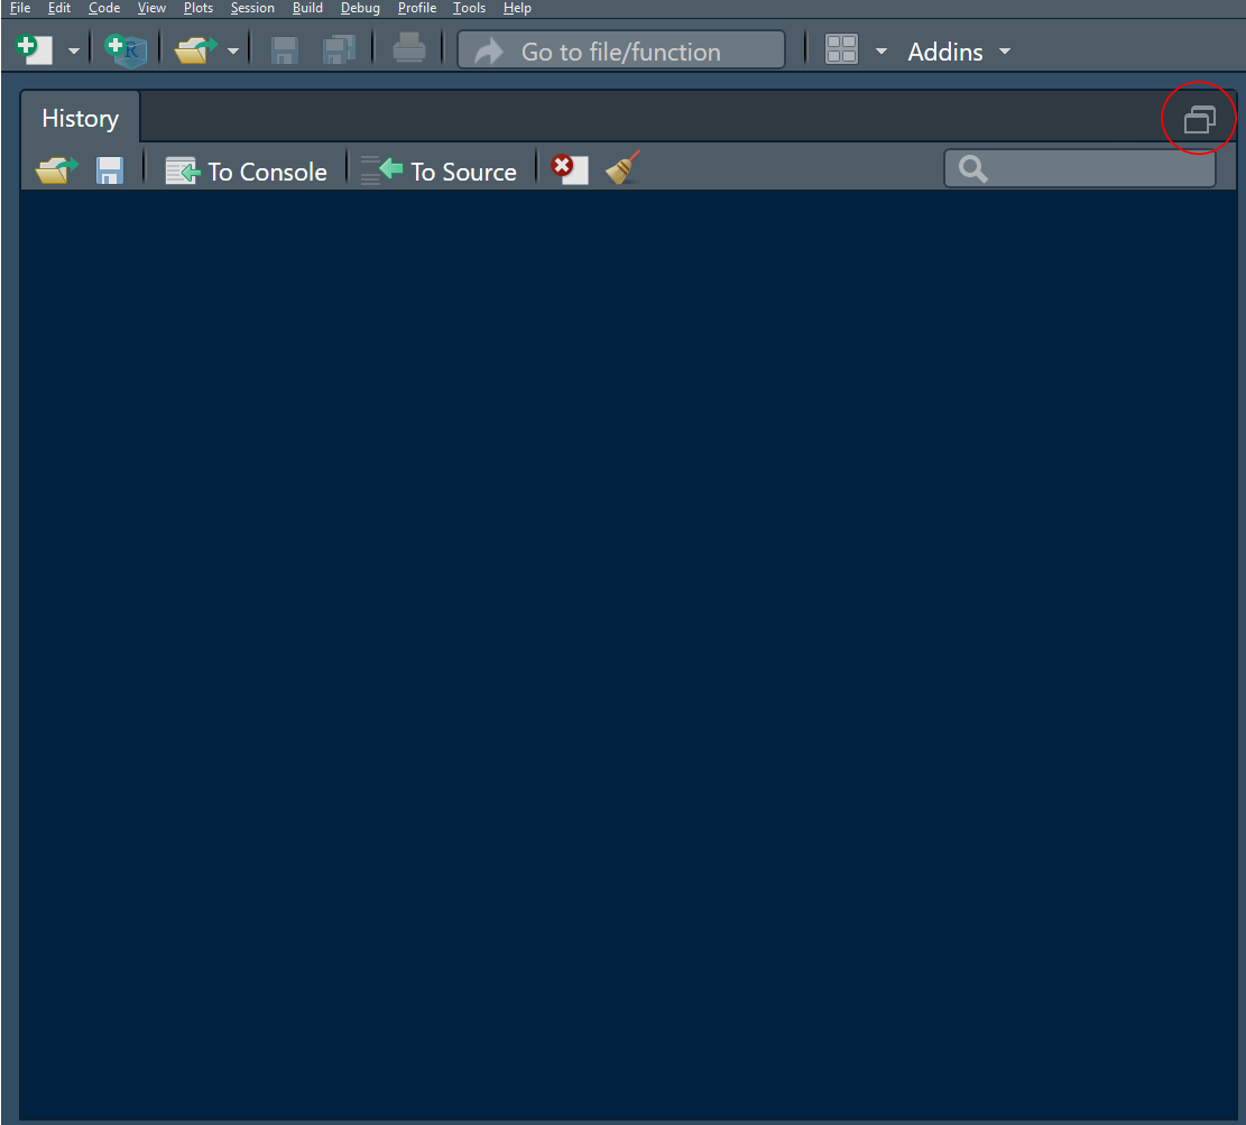This screenshot has height=1125, width=1246.
Task: Load history from a file
Action: (55, 169)
